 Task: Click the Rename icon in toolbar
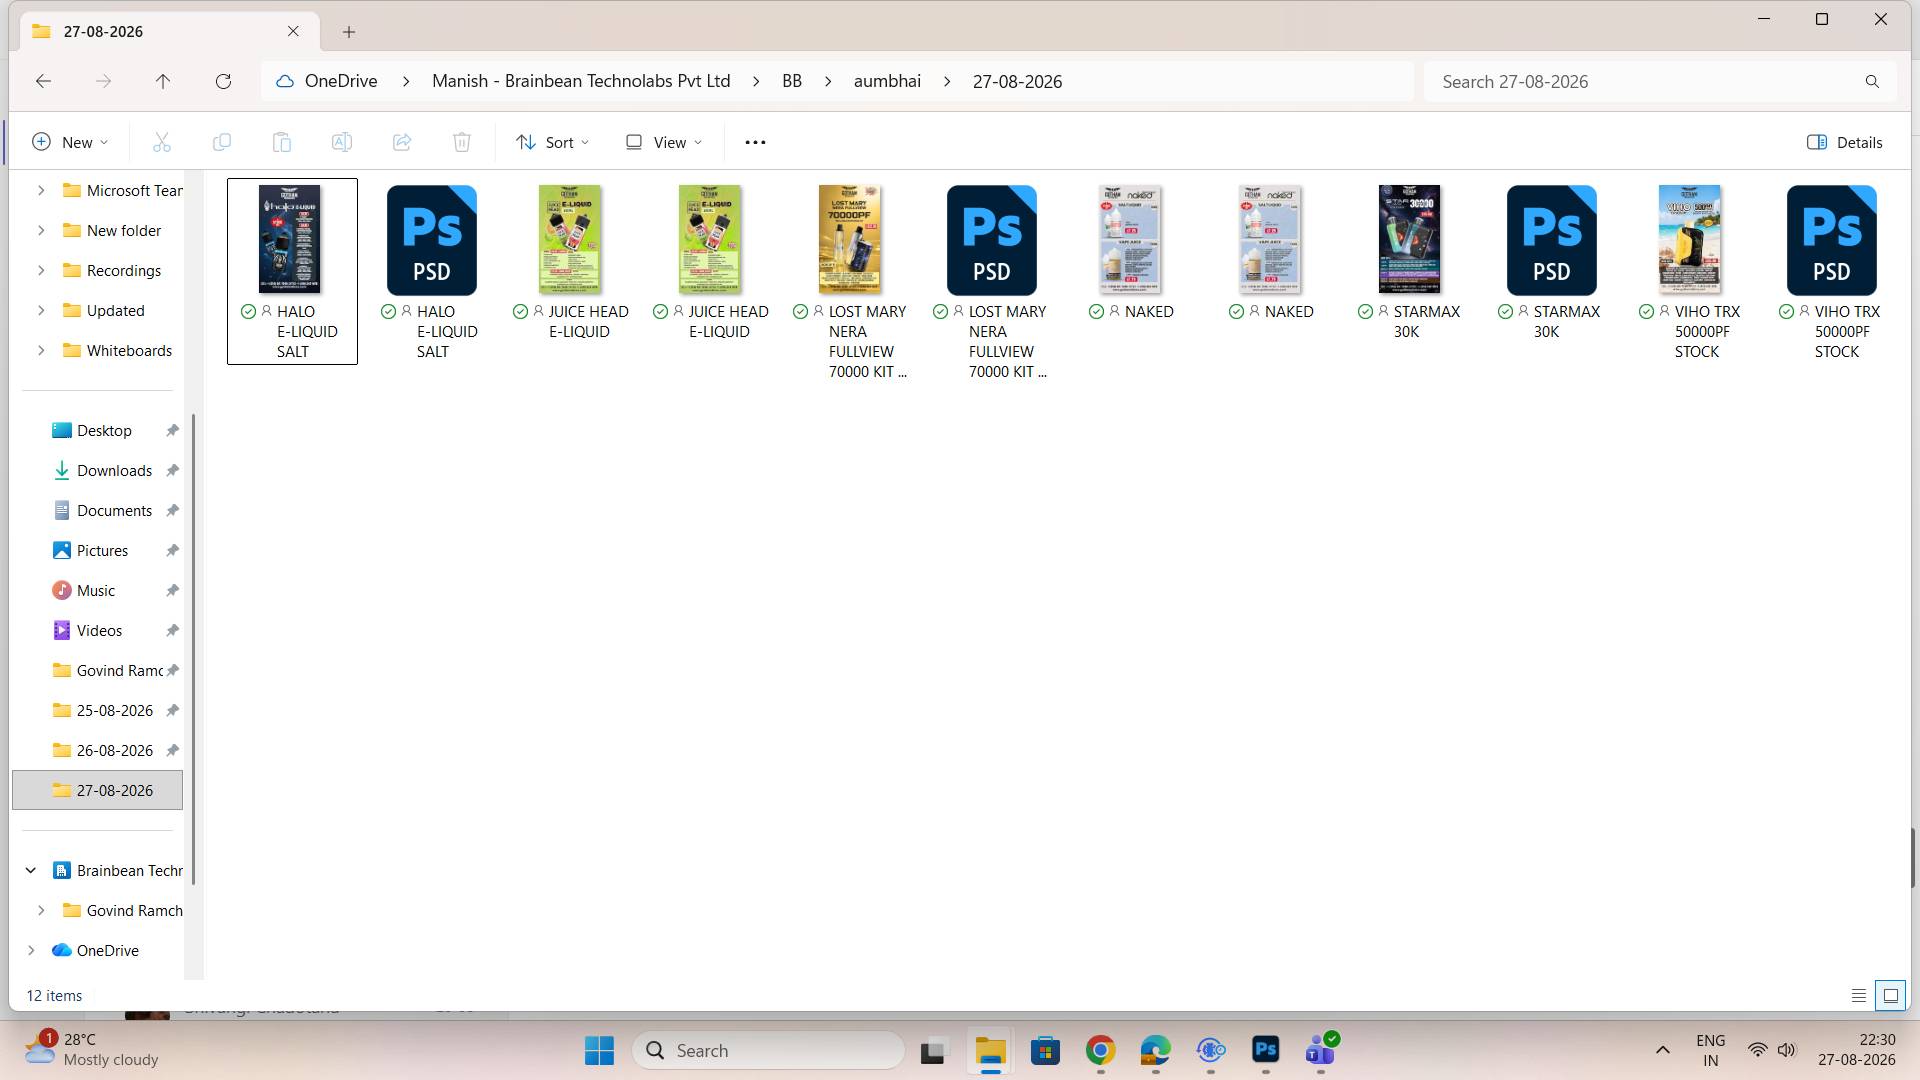tap(341, 142)
